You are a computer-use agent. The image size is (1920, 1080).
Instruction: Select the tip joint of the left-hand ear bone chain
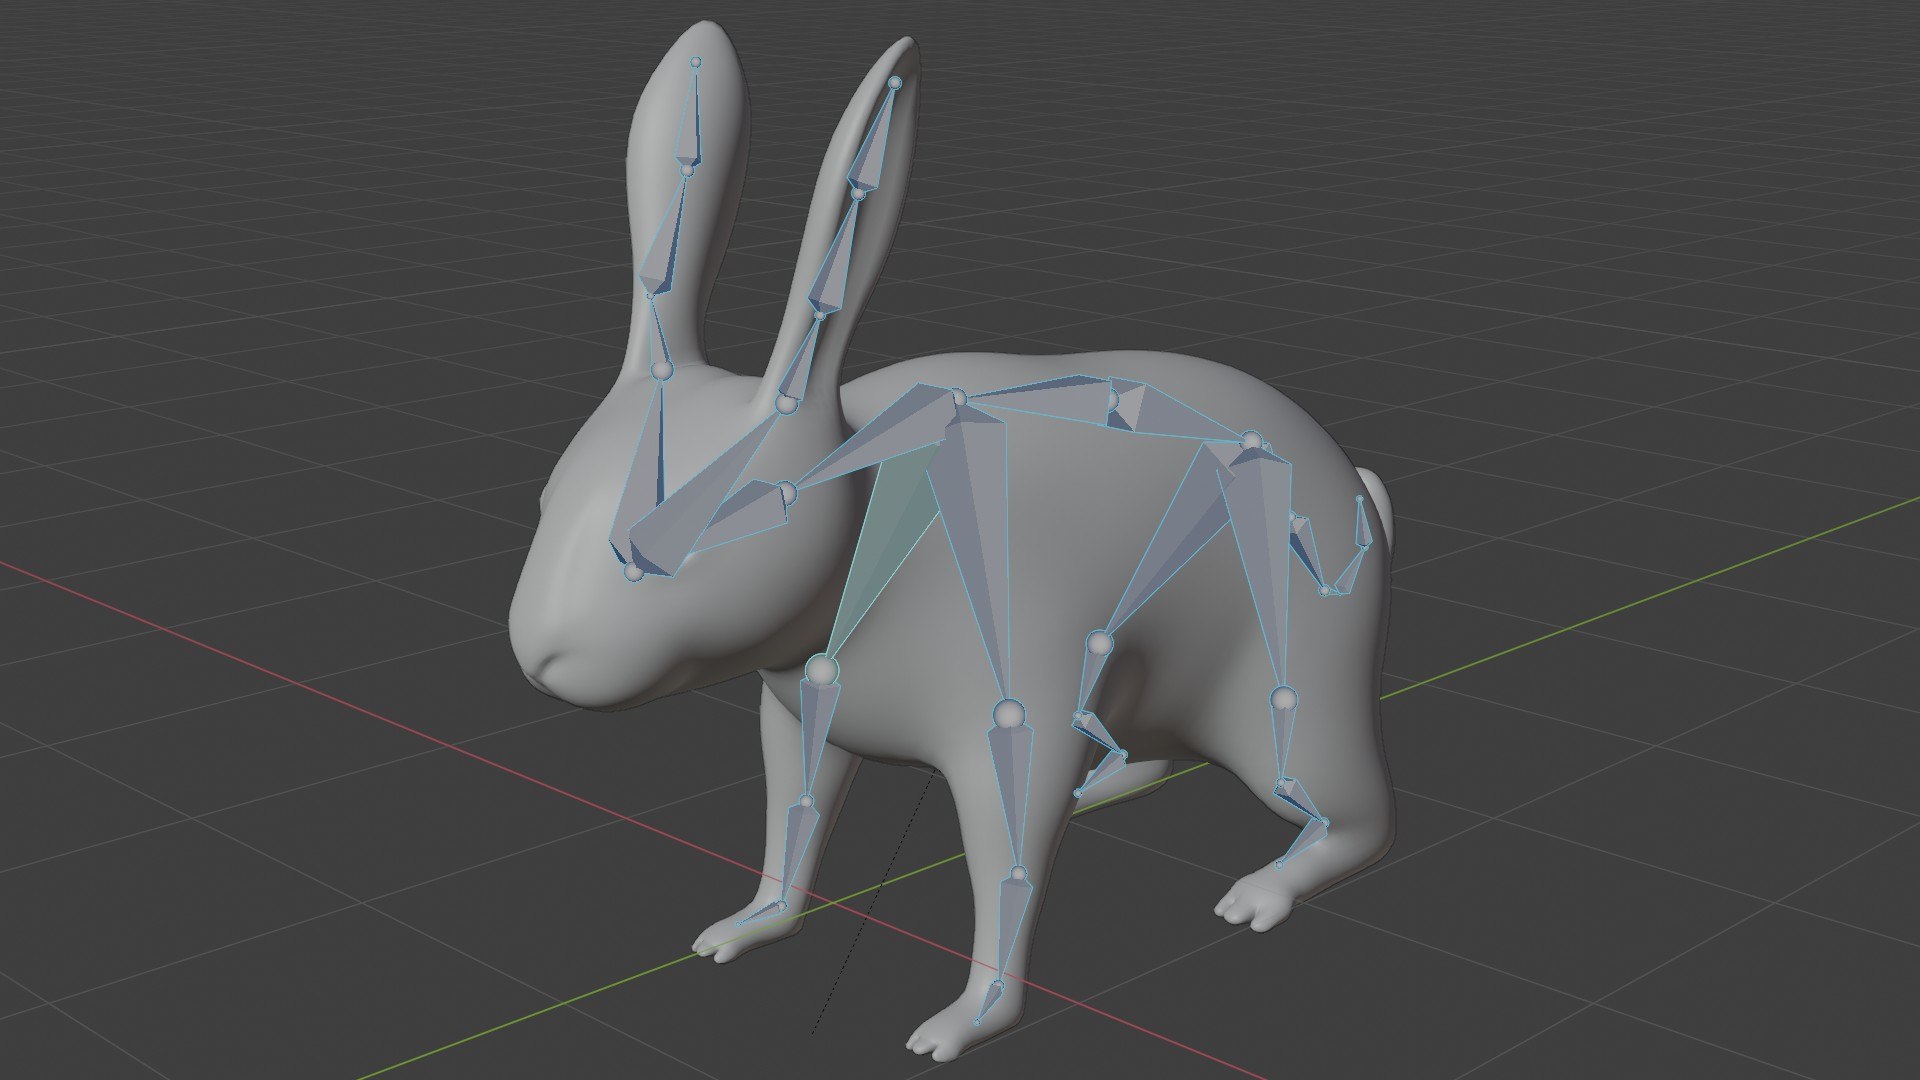(x=696, y=62)
